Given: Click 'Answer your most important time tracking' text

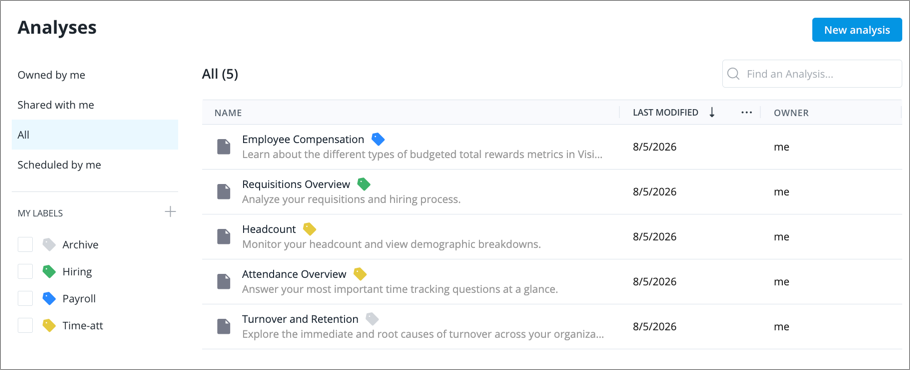Looking at the screenshot, I should 400,289.
